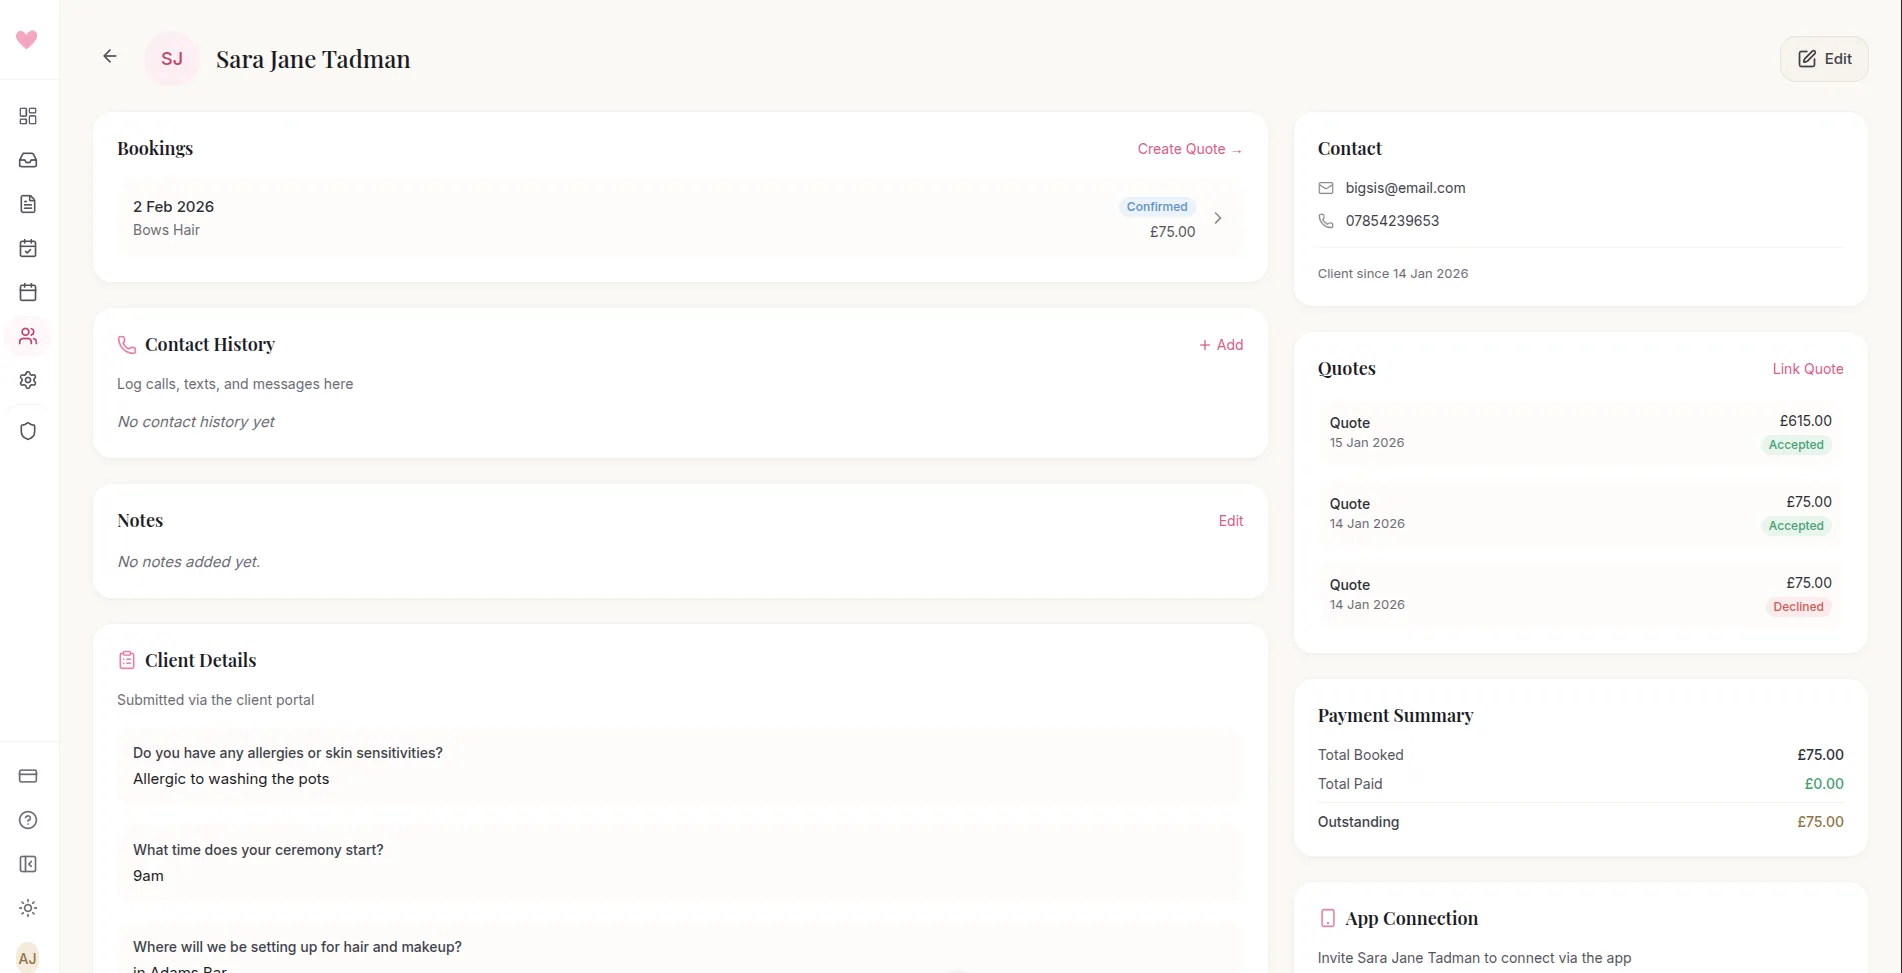Click Link Quote in the Quotes panel

[1807, 368]
